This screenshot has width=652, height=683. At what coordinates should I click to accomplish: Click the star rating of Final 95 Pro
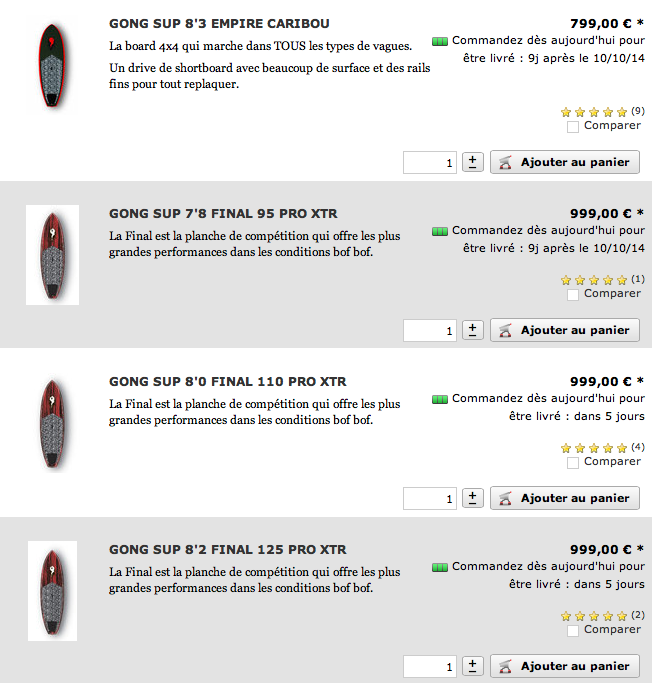594,280
